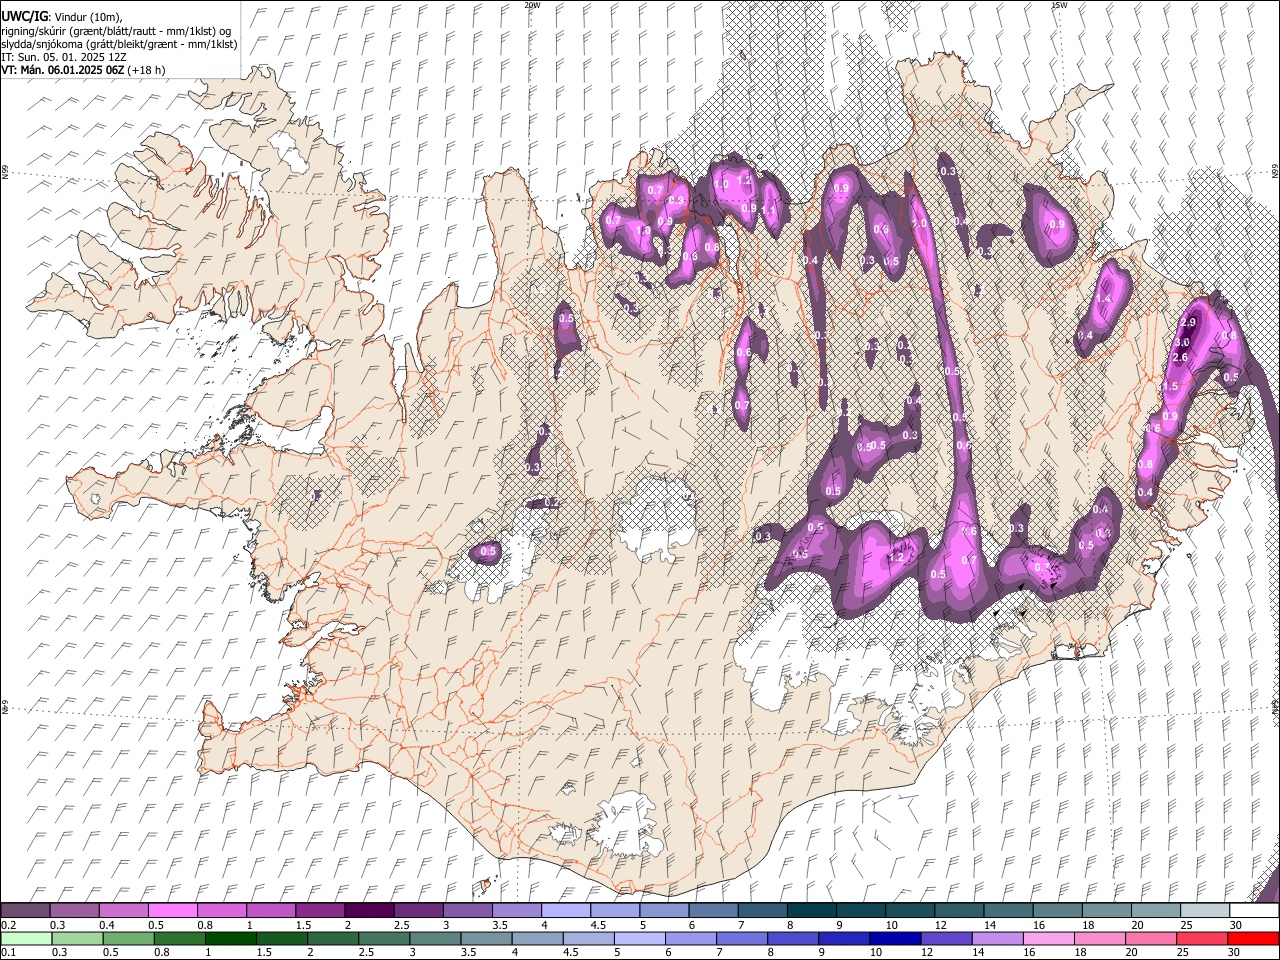Click the '2.6' precipitation value on east coast
The height and width of the screenshot is (960, 1280).
click(x=1179, y=357)
